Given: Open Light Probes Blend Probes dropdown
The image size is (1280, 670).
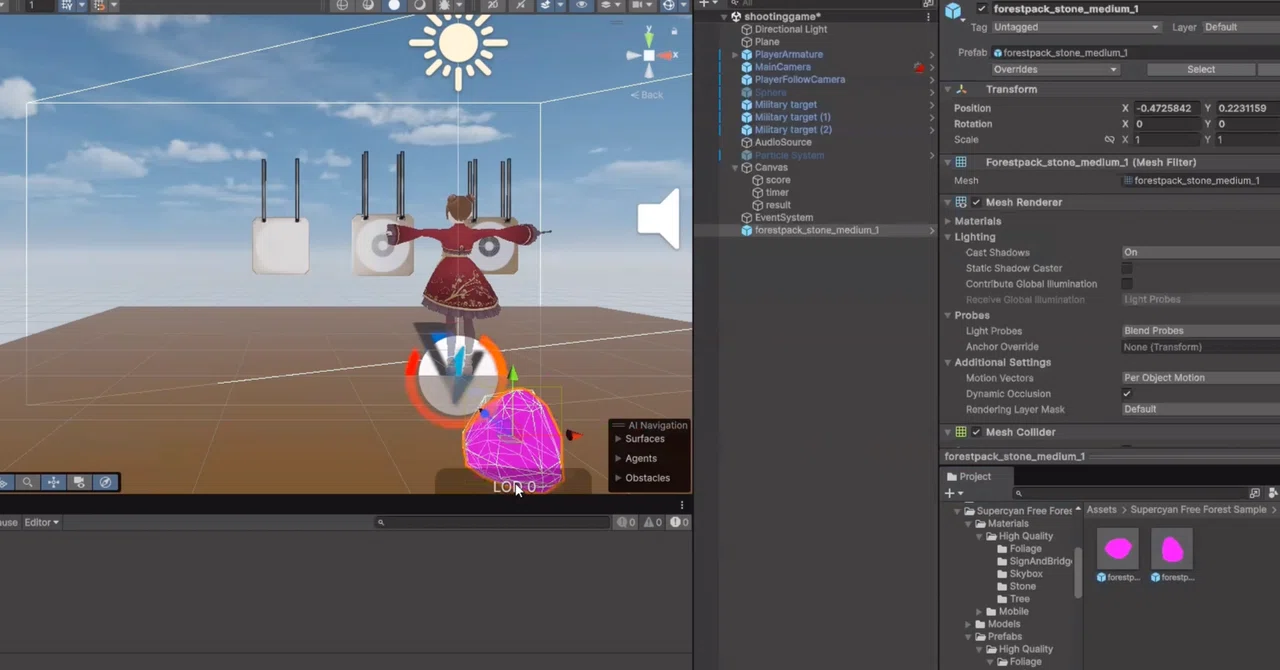Looking at the screenshot, I should 1200,331.
